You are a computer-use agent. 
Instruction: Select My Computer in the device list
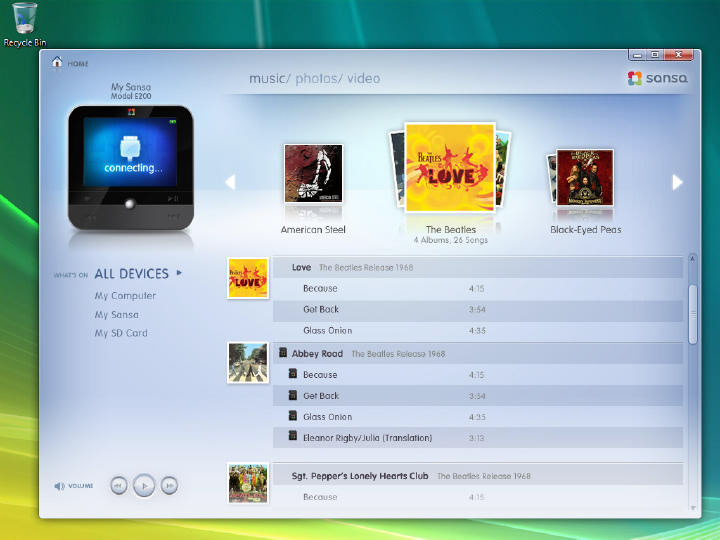coord(125,296)
